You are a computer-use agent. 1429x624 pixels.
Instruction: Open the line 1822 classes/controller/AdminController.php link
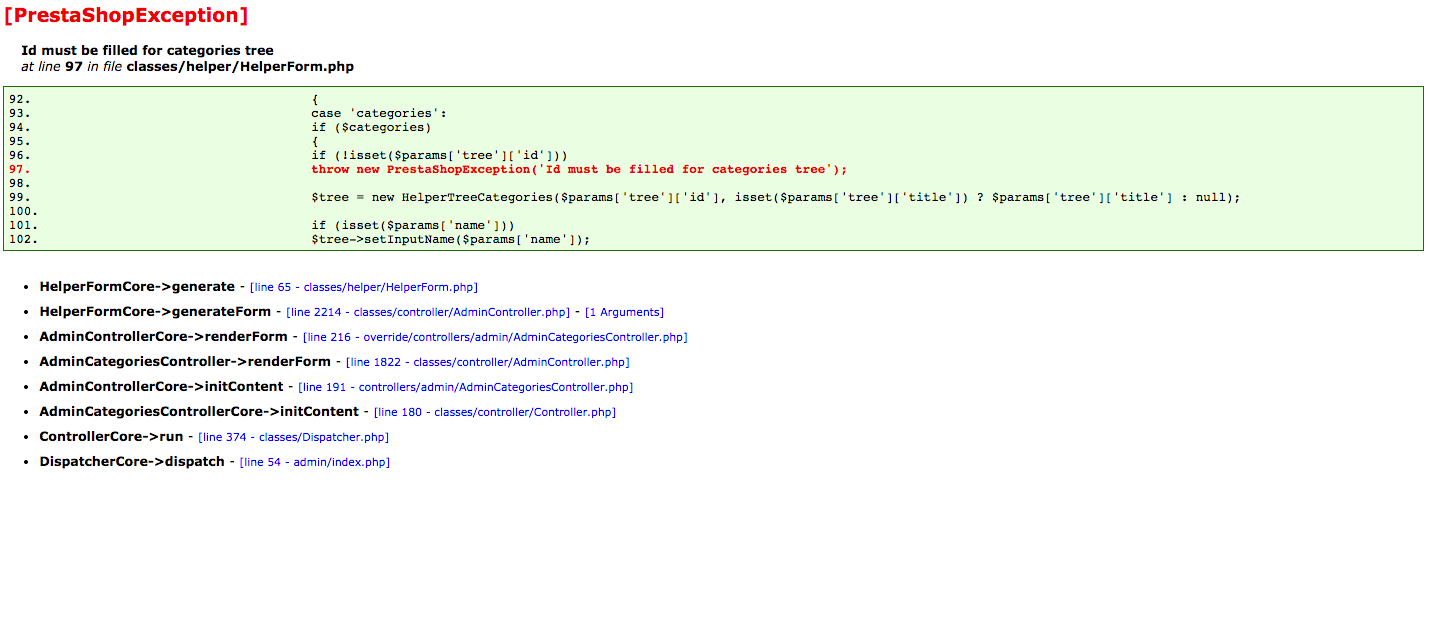click(x=488, y=362)
